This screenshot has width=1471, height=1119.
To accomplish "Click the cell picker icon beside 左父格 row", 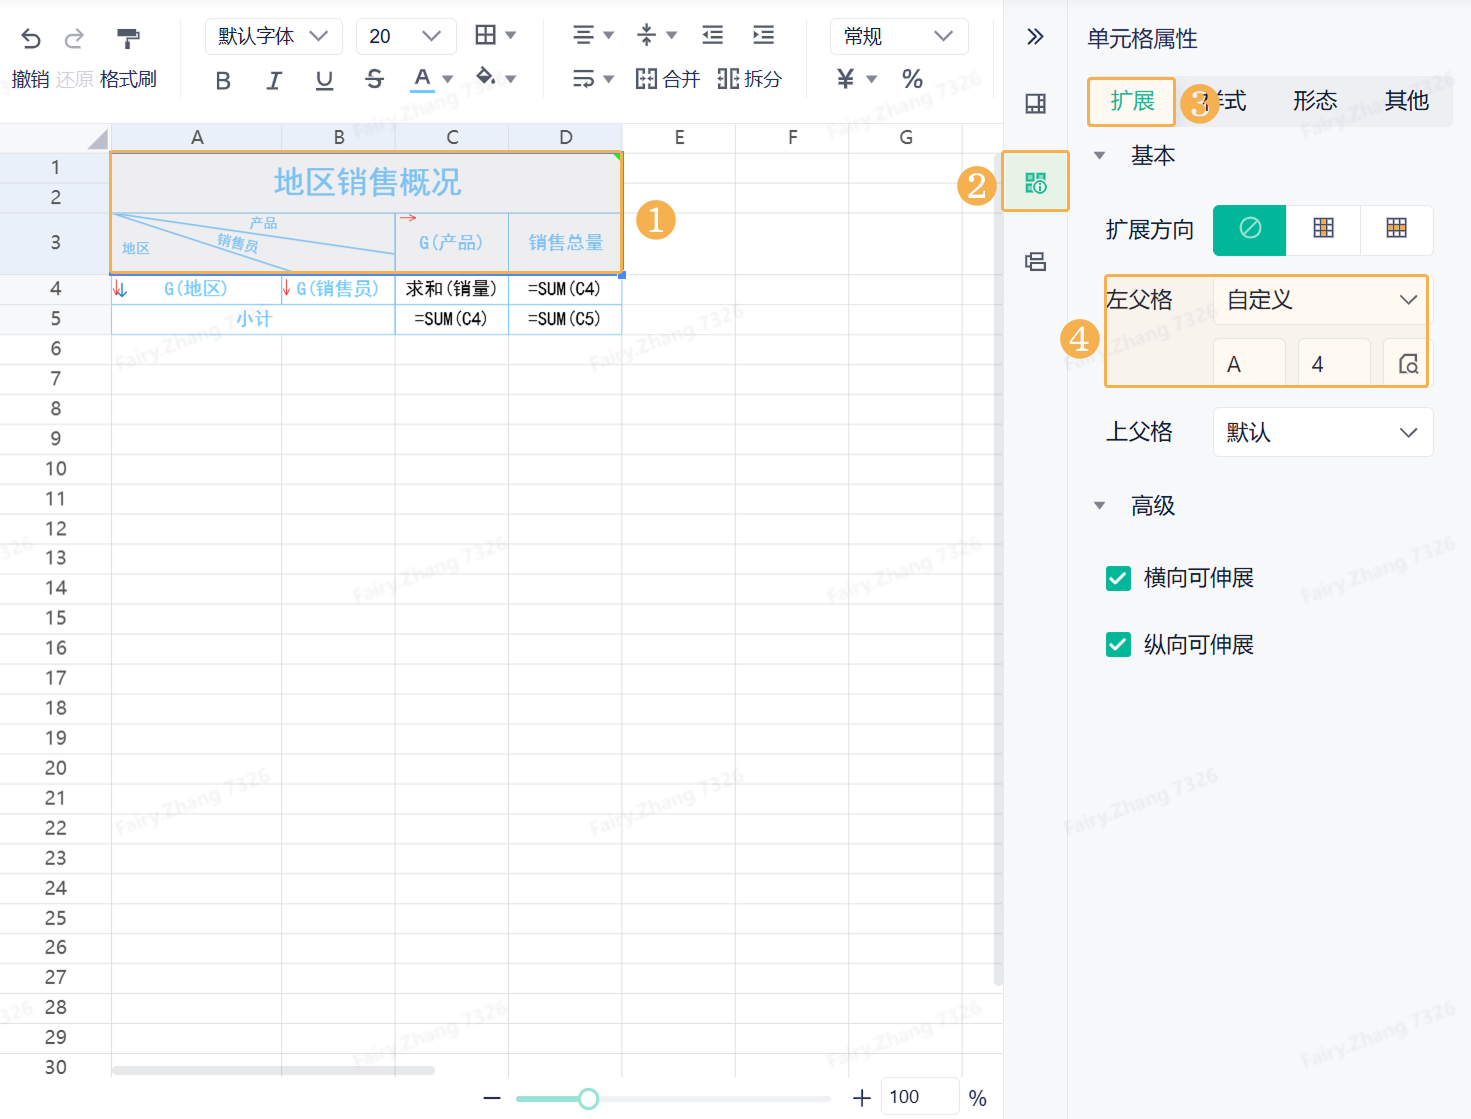I will pyautogui.click(x=1408, y=364).
